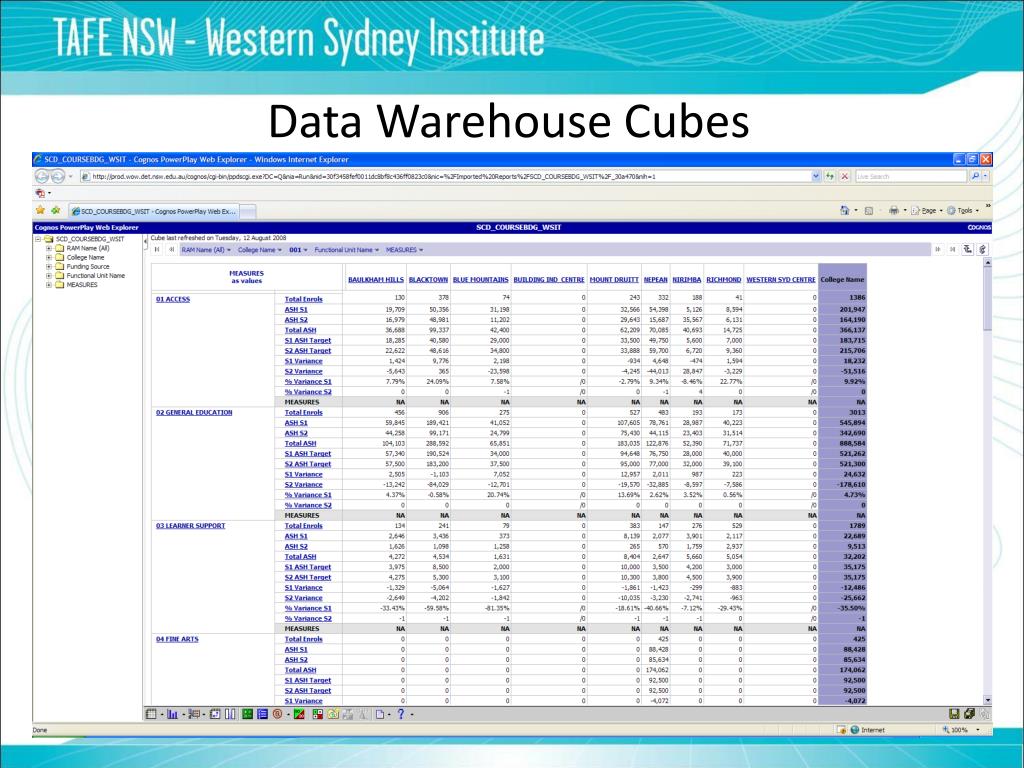Image resolution: width=1024 pixels, height=768 pixels.
Task: Drill into WESTERN SYD CENTRE column
Action: coord(781,280)
